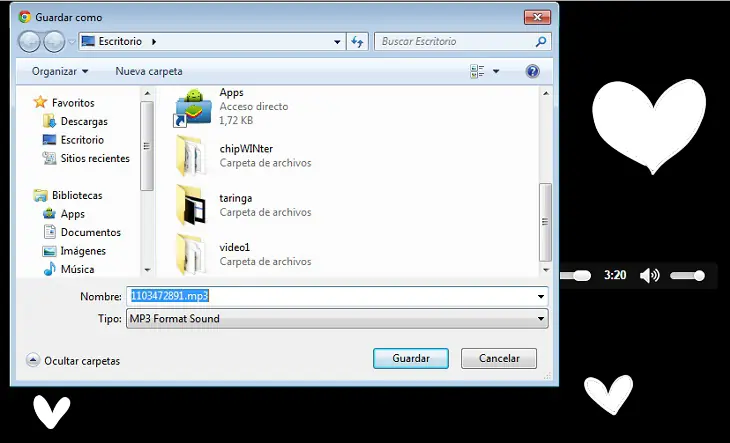This screenshot has height=443, width=730.
Task: Select Sitios recientes in the navigation pane
Action: pyautogui.click(x=95, y=158)
